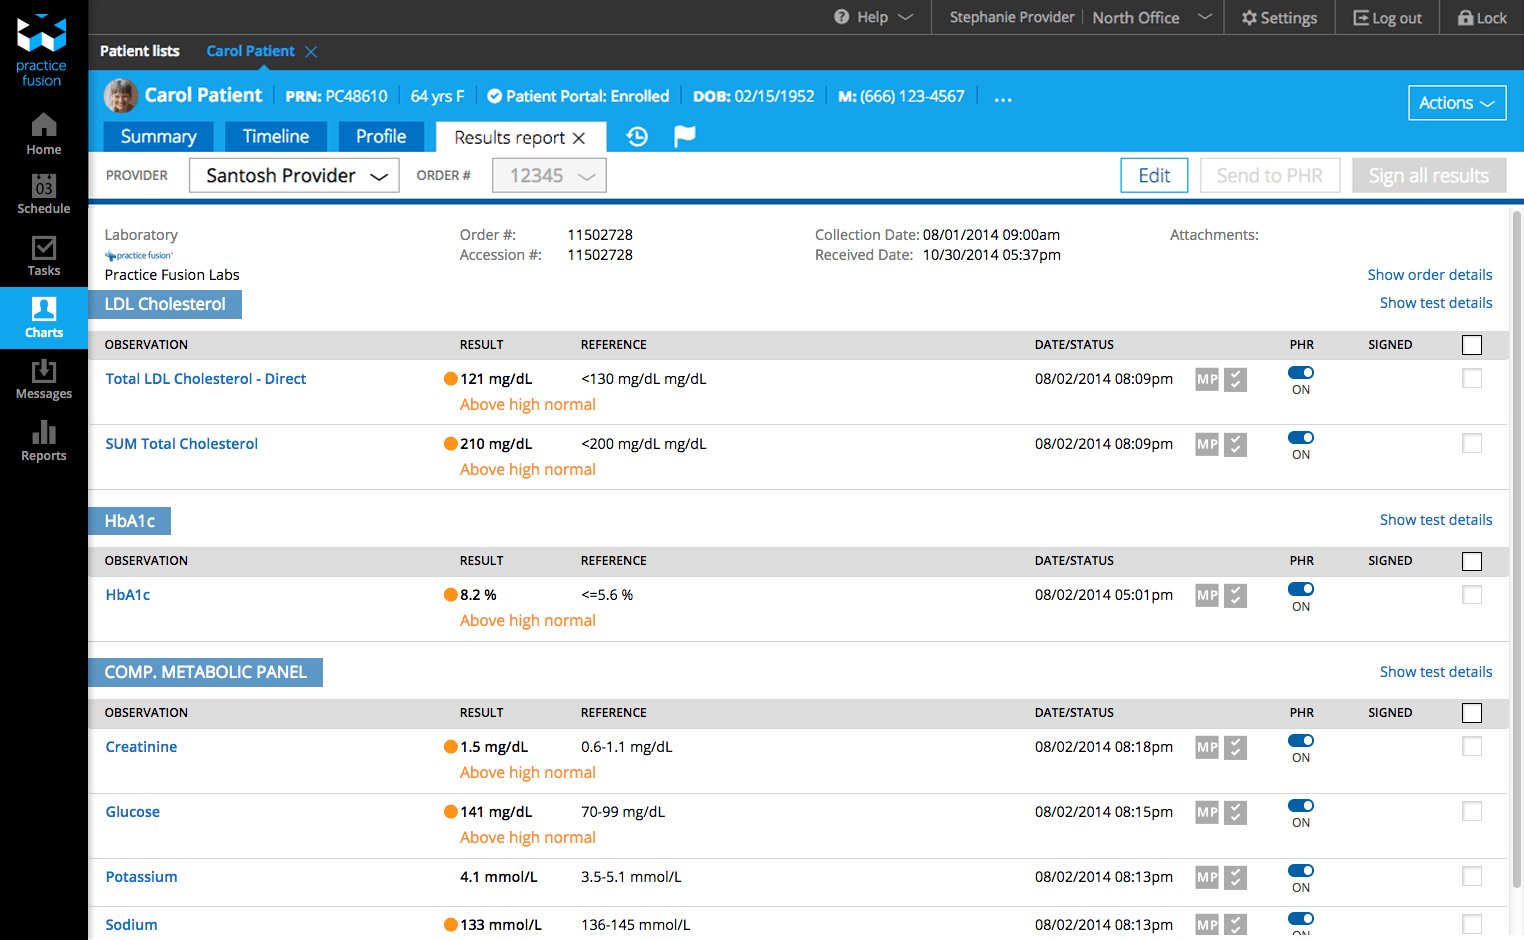Click the MP icon for Potassium
Image resolution: width=1524 pixels, height=940 pixels.
[1207, 878]
